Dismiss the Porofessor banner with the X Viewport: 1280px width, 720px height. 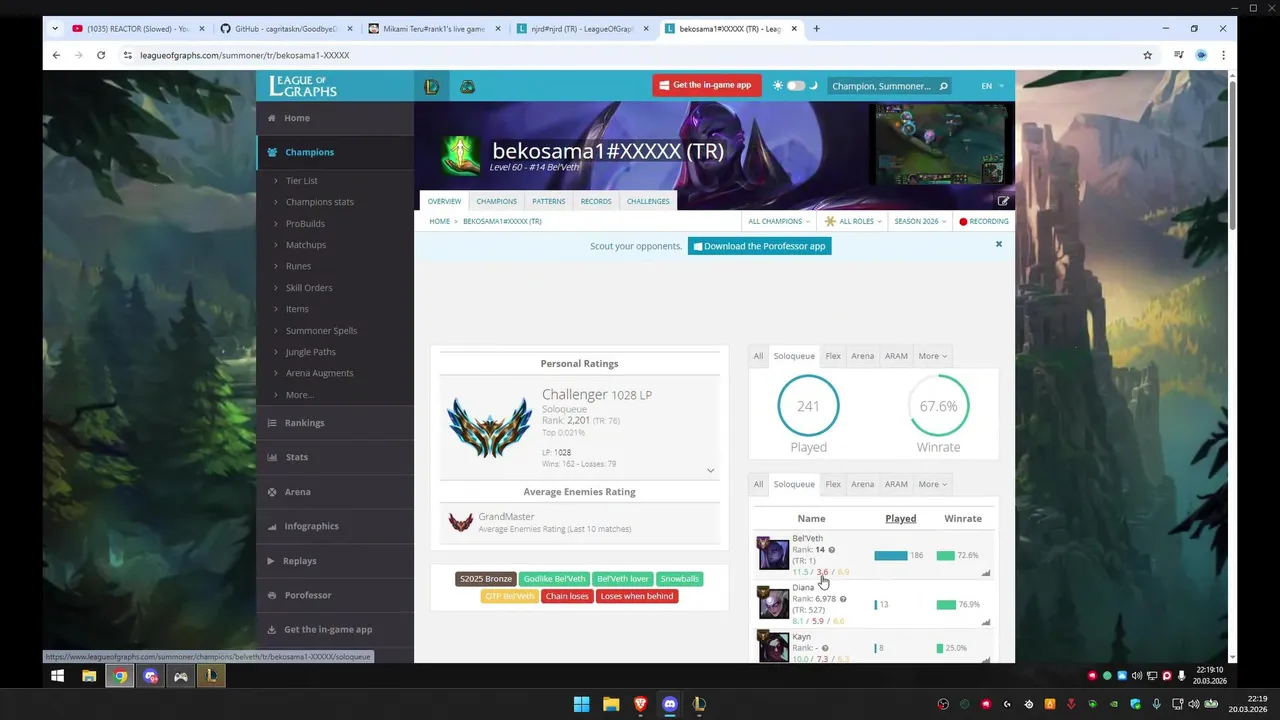pyautogui.click(x=998, y=244)
